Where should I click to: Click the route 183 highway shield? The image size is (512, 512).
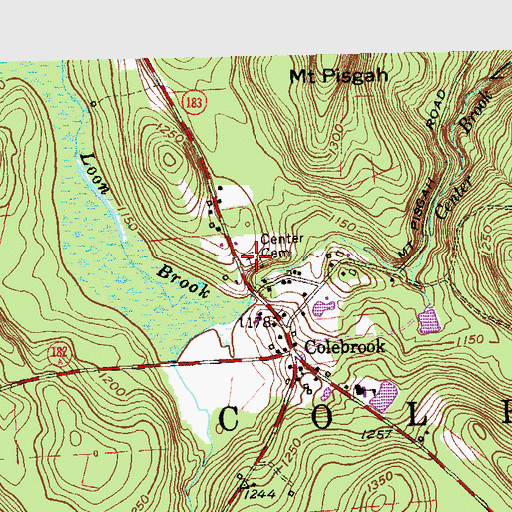click(x=194, y=102)
